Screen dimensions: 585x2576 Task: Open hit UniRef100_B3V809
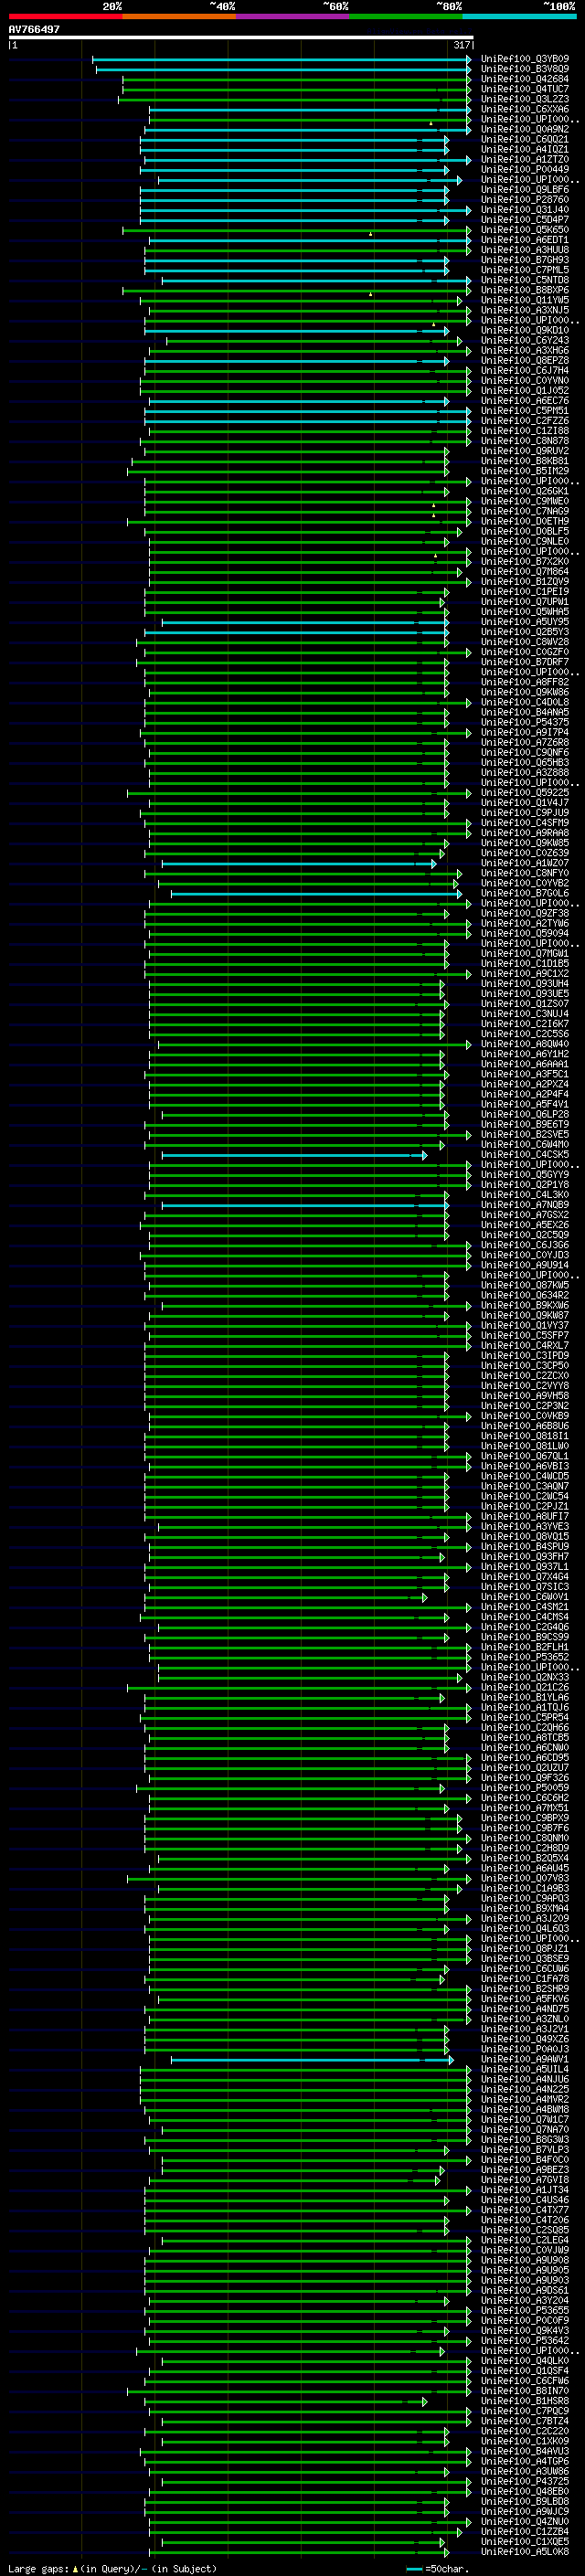coord(525,69)
